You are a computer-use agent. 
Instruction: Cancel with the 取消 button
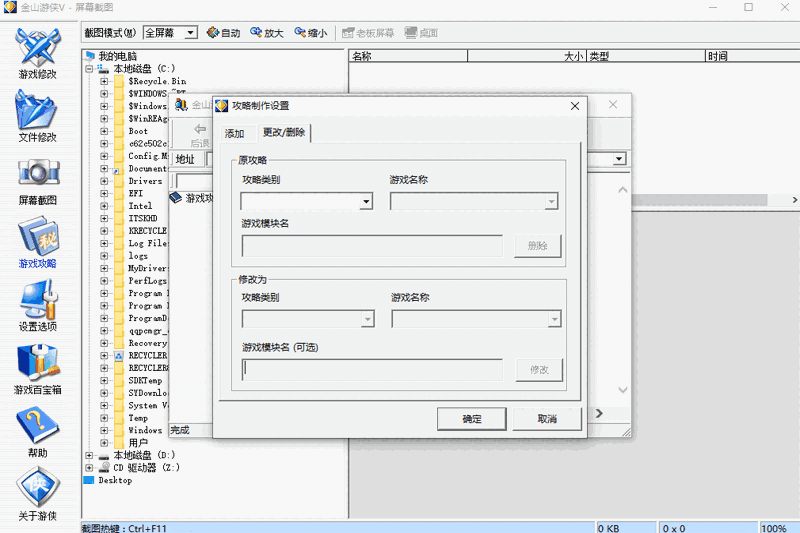point(547,419)
